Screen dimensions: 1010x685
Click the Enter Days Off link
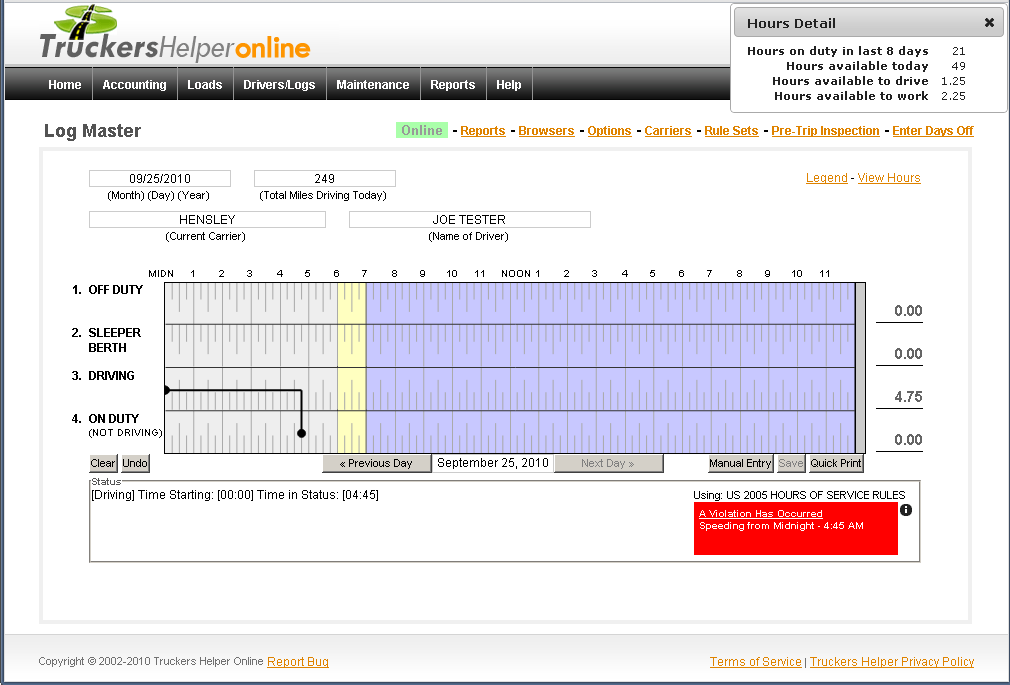[x=932, y=131]
